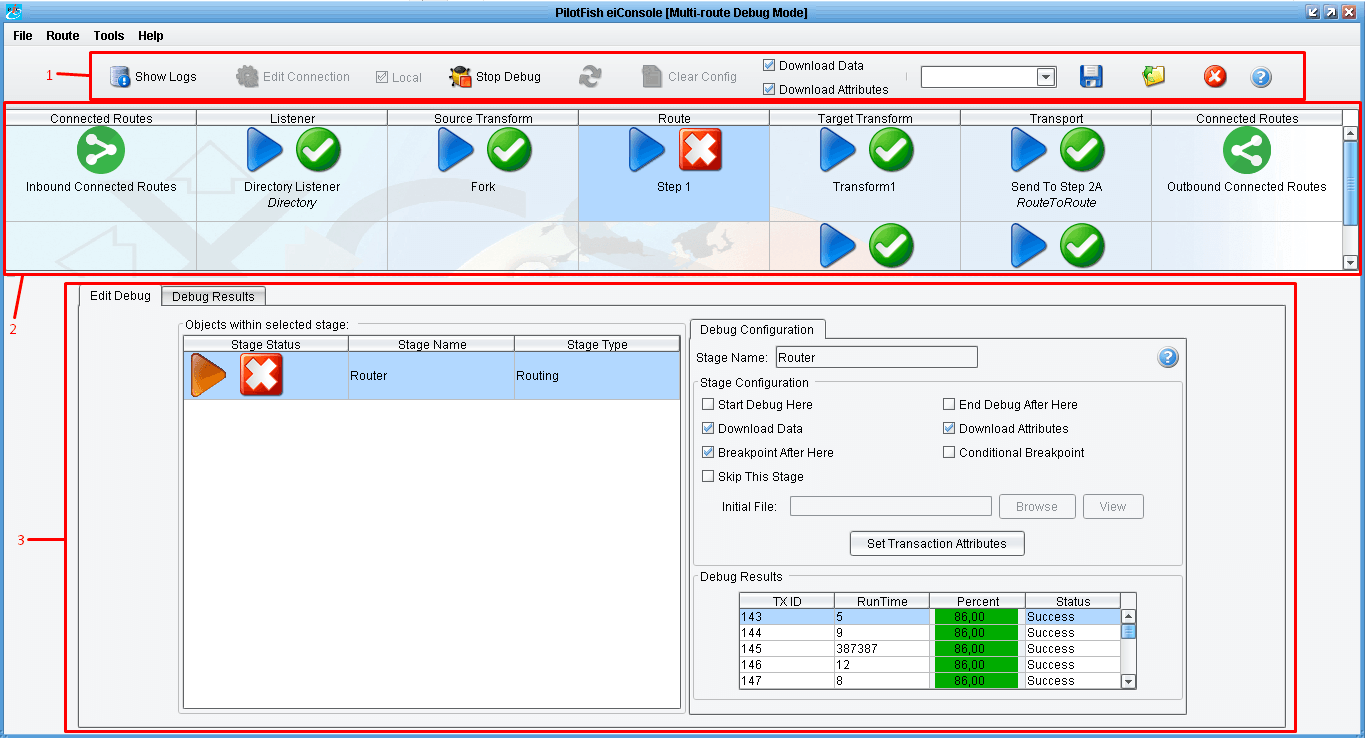The height and width of the screenshot is (738, 1365).
Task: Click into the Stage Name field
Action: [x=875, y=357]
